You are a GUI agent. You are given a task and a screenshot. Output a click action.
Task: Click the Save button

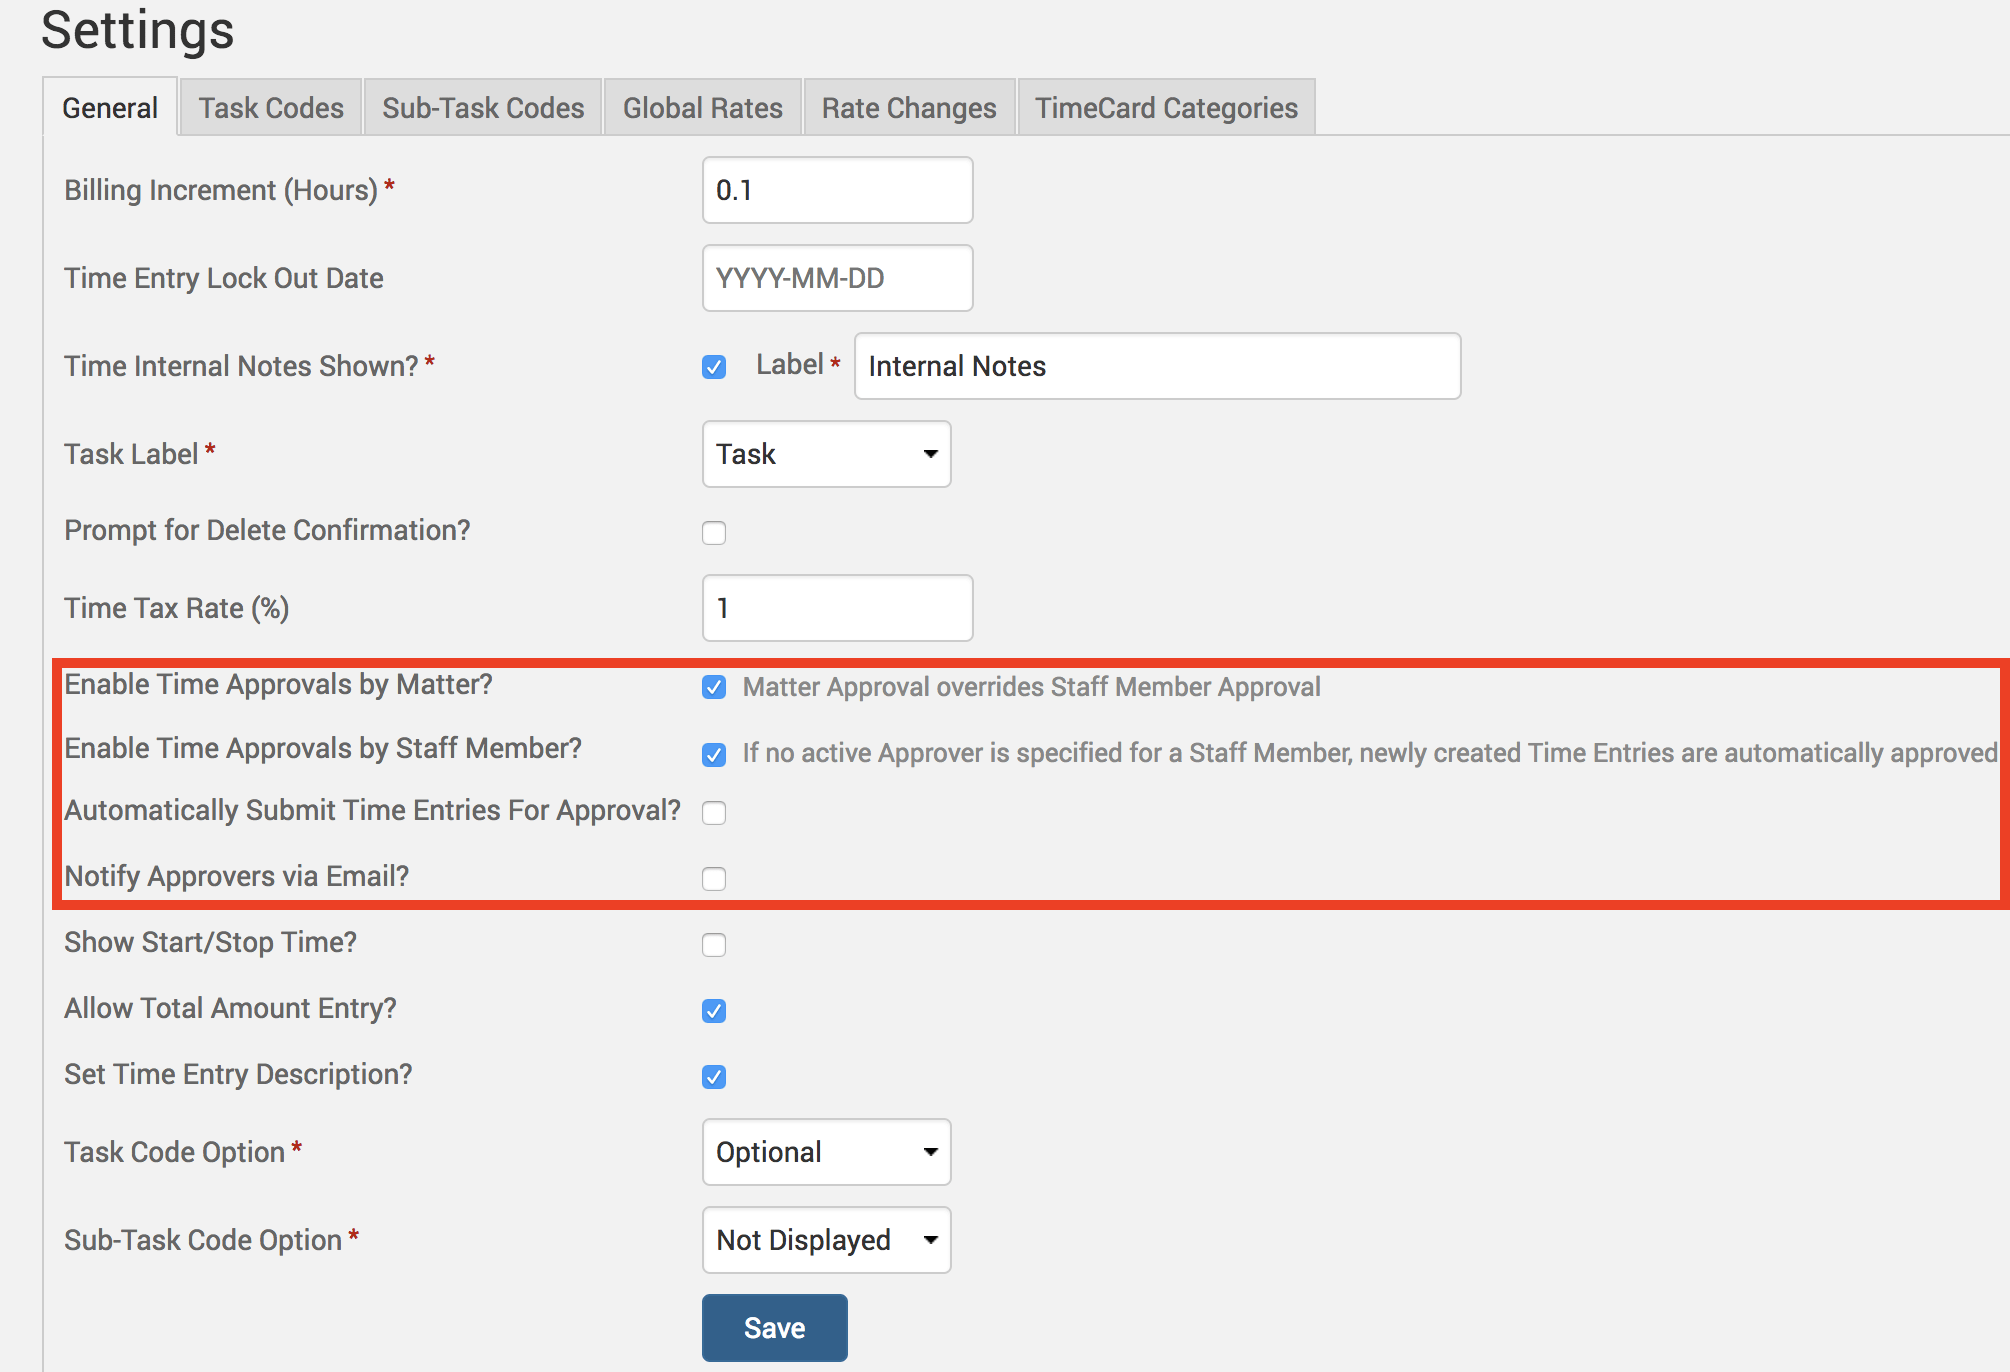(x=774, y=1328)
